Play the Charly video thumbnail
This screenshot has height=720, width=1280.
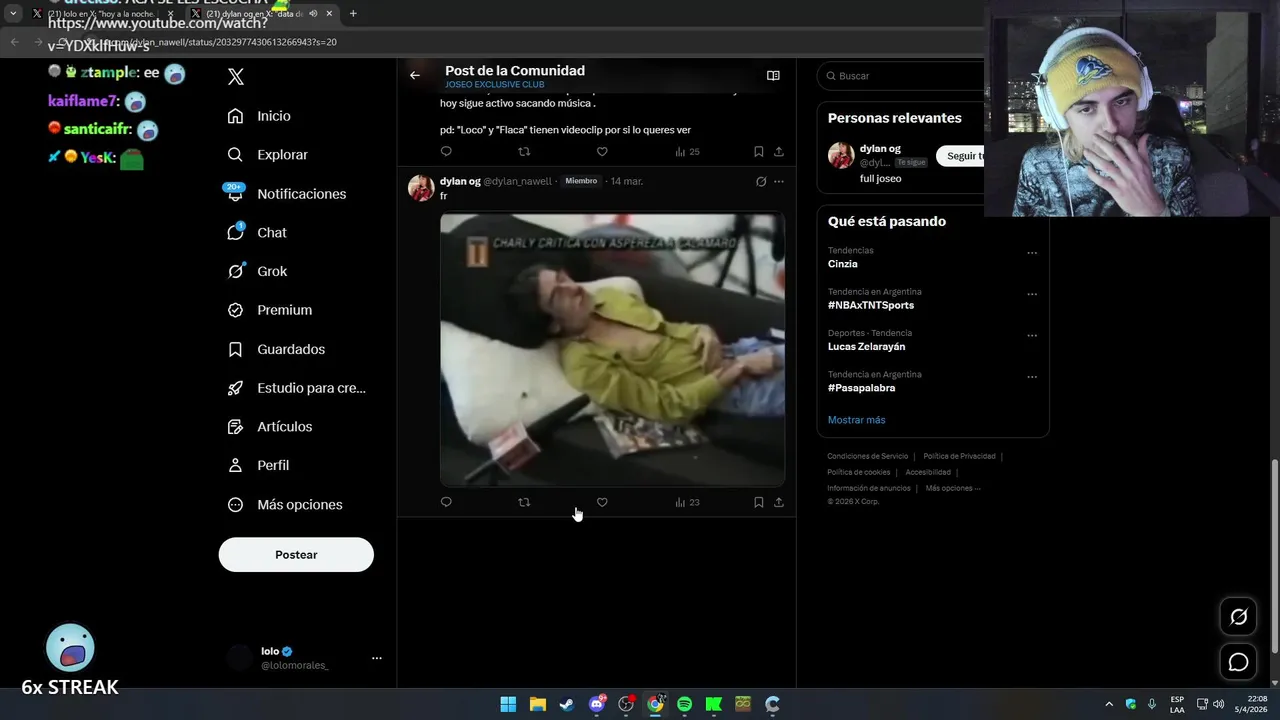point(612,349)
